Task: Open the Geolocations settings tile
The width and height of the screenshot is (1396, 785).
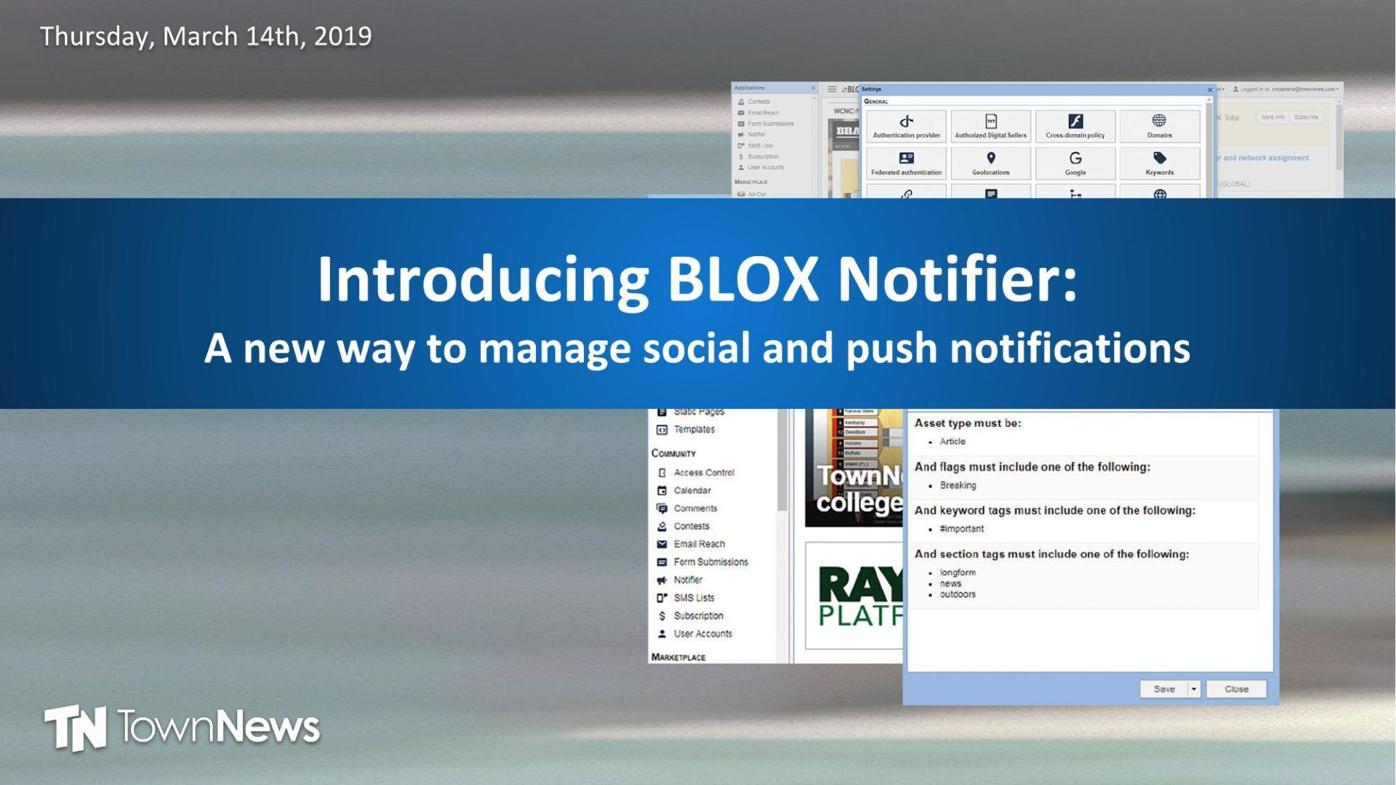Action: click(990, 163)
